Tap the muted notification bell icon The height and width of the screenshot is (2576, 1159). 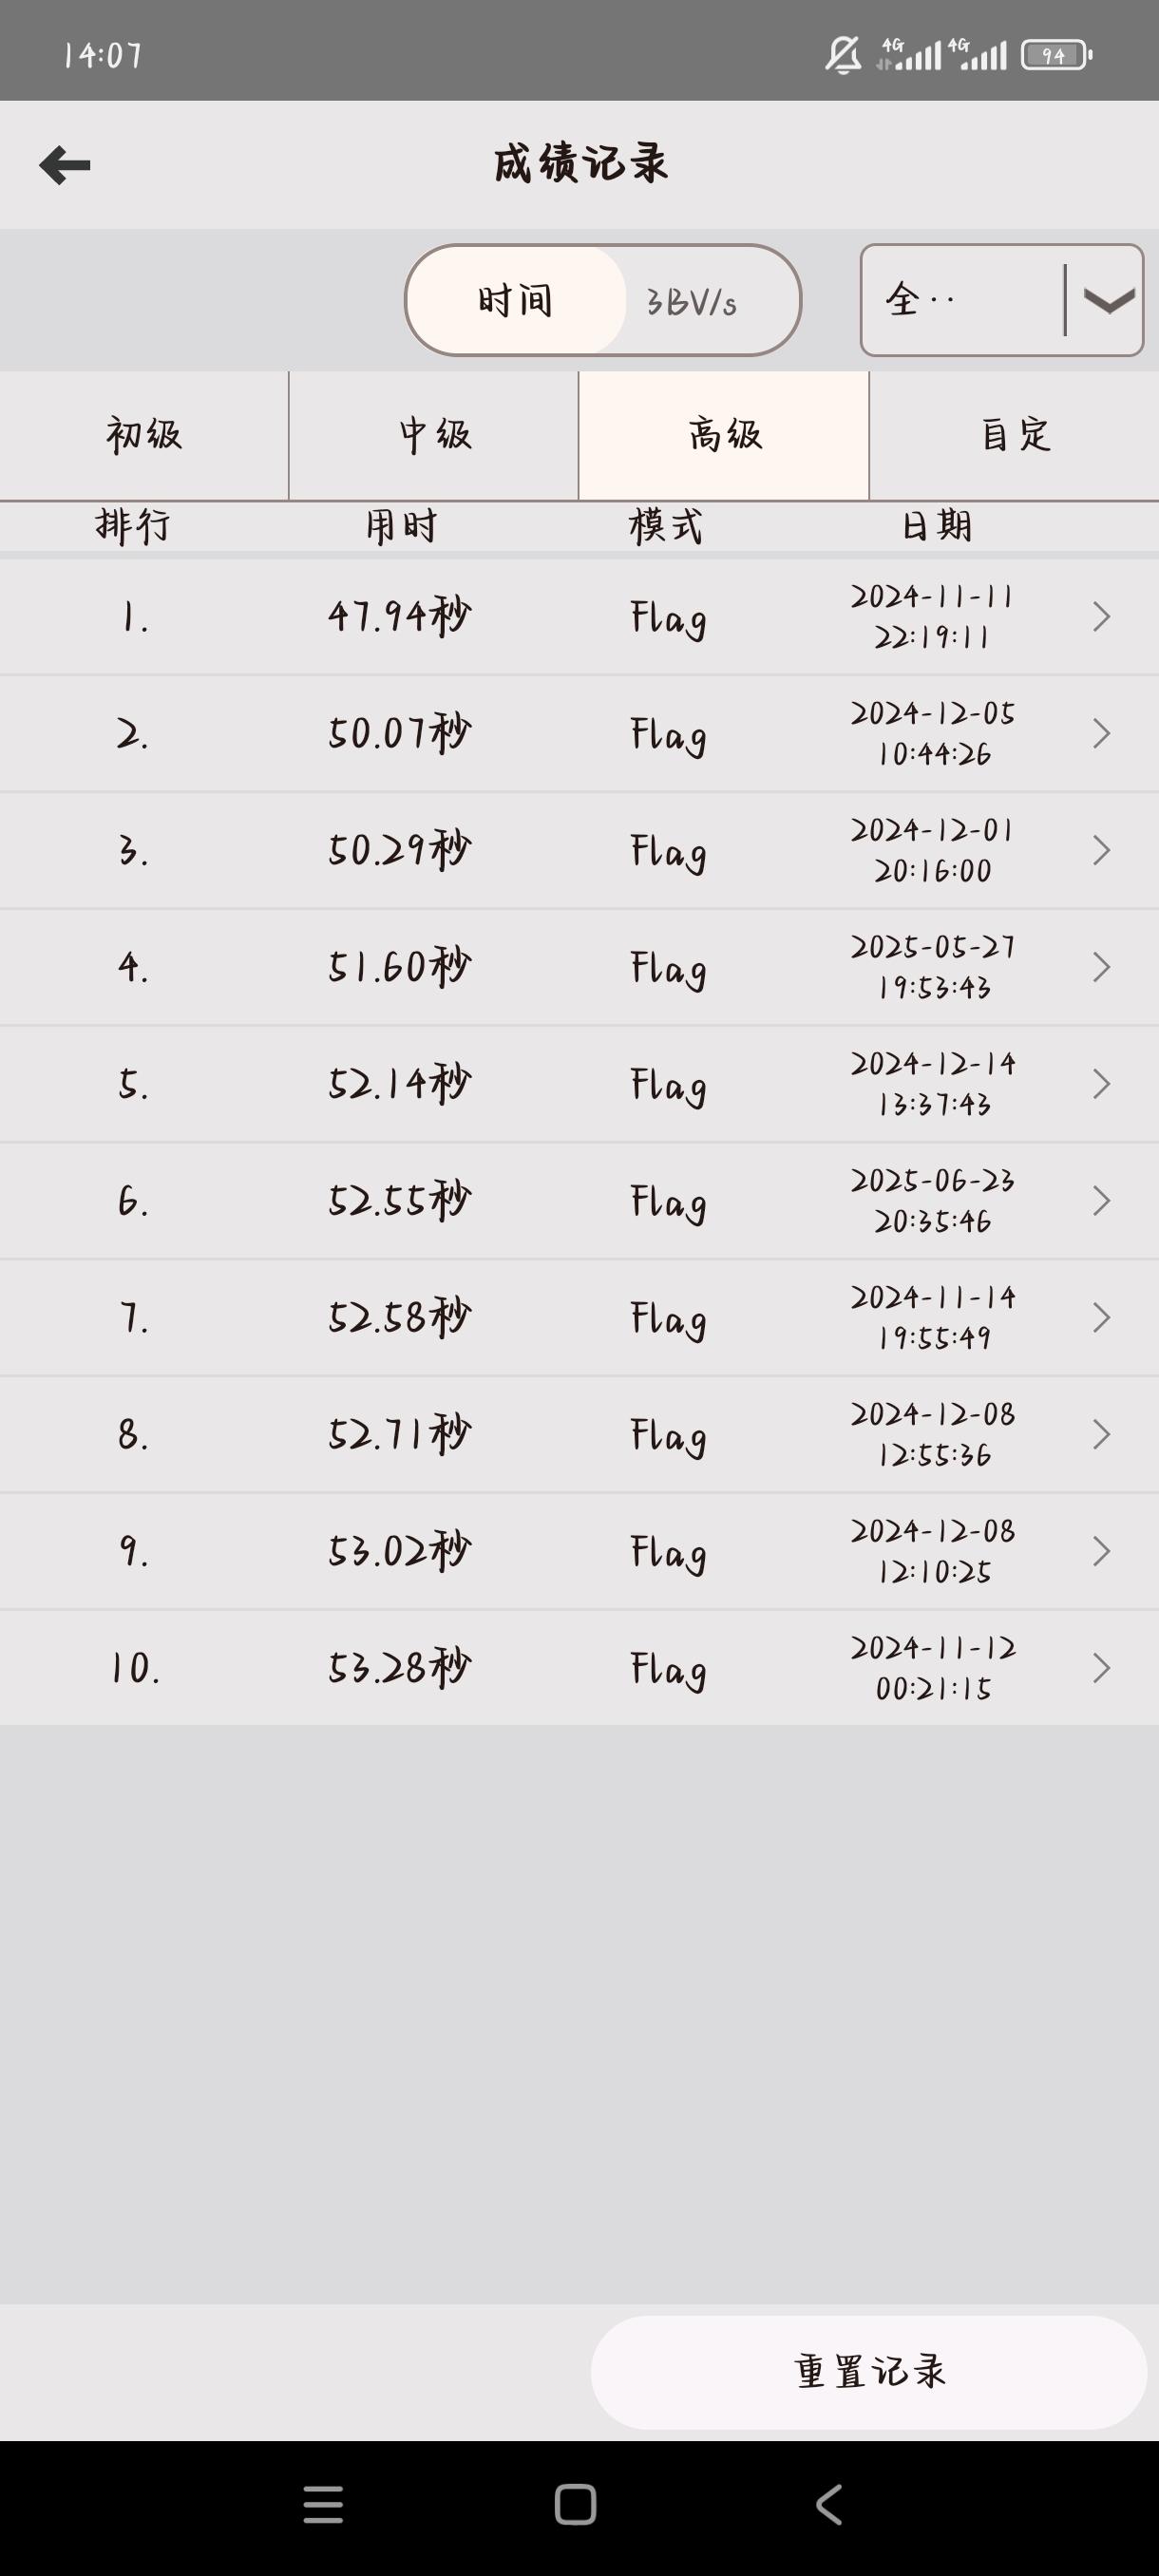click(843, 55)
